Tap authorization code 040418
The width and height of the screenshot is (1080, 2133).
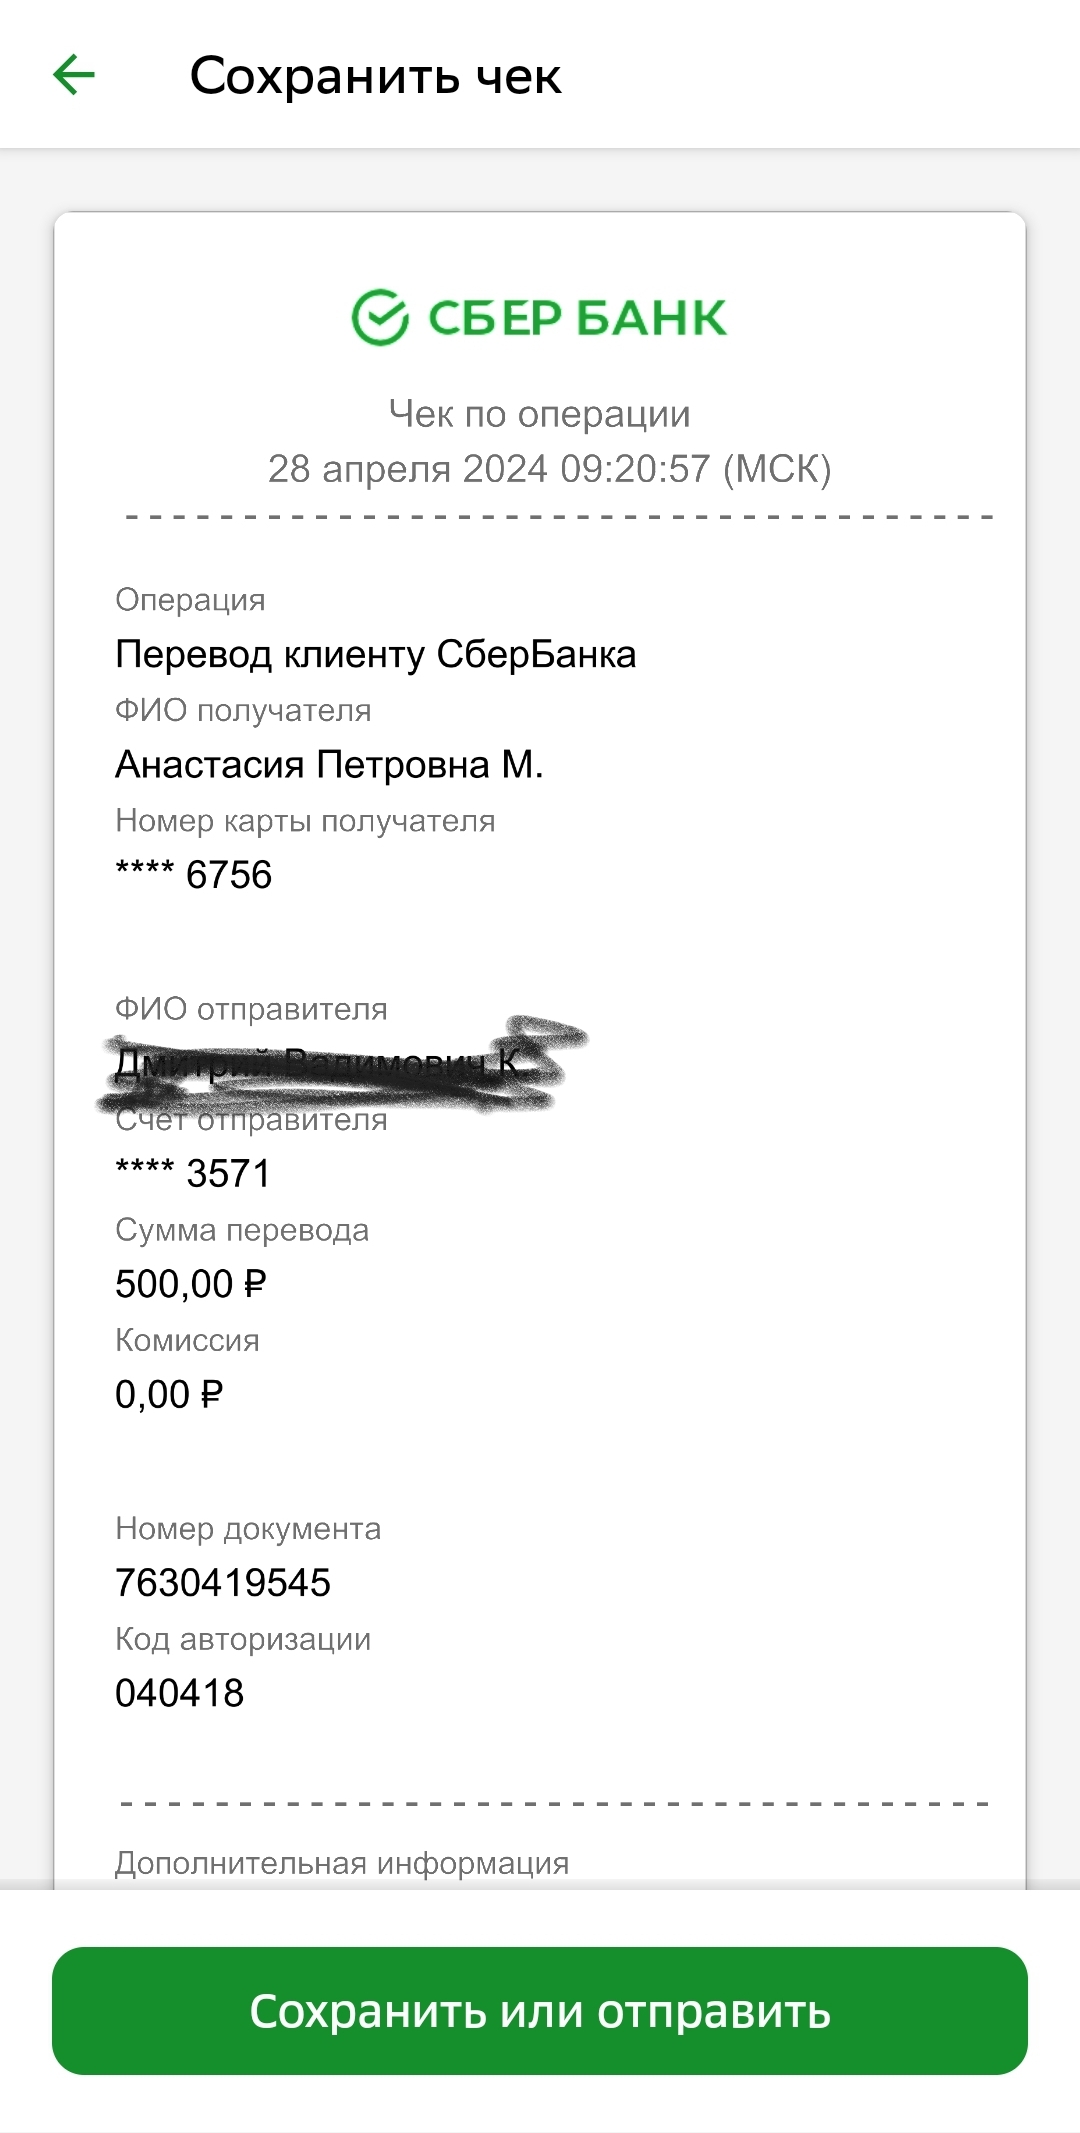tap(179, 1693)
